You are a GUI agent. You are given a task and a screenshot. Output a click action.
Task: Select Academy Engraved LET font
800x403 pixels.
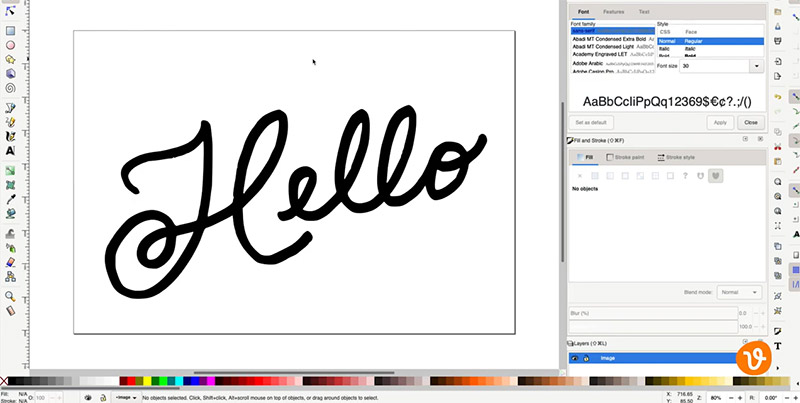tap(612, 54)
